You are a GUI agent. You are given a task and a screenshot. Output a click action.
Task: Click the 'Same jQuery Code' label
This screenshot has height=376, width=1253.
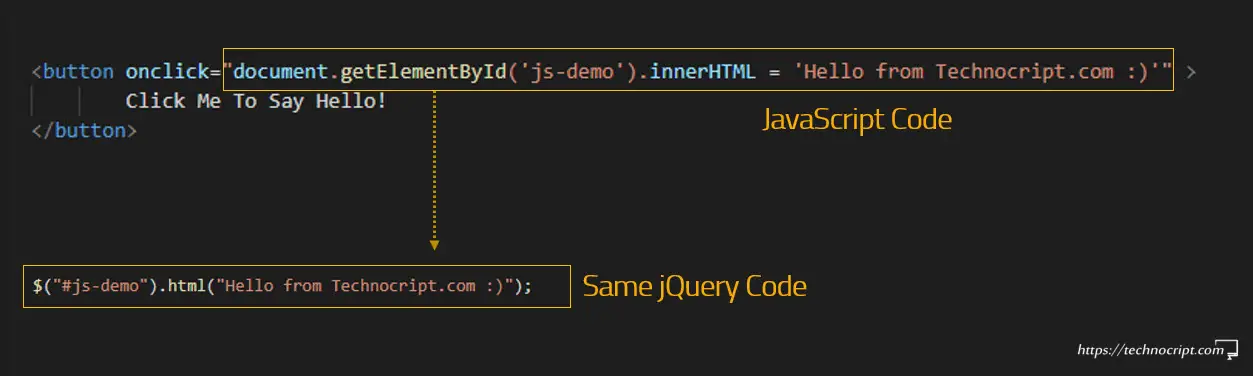694,287
